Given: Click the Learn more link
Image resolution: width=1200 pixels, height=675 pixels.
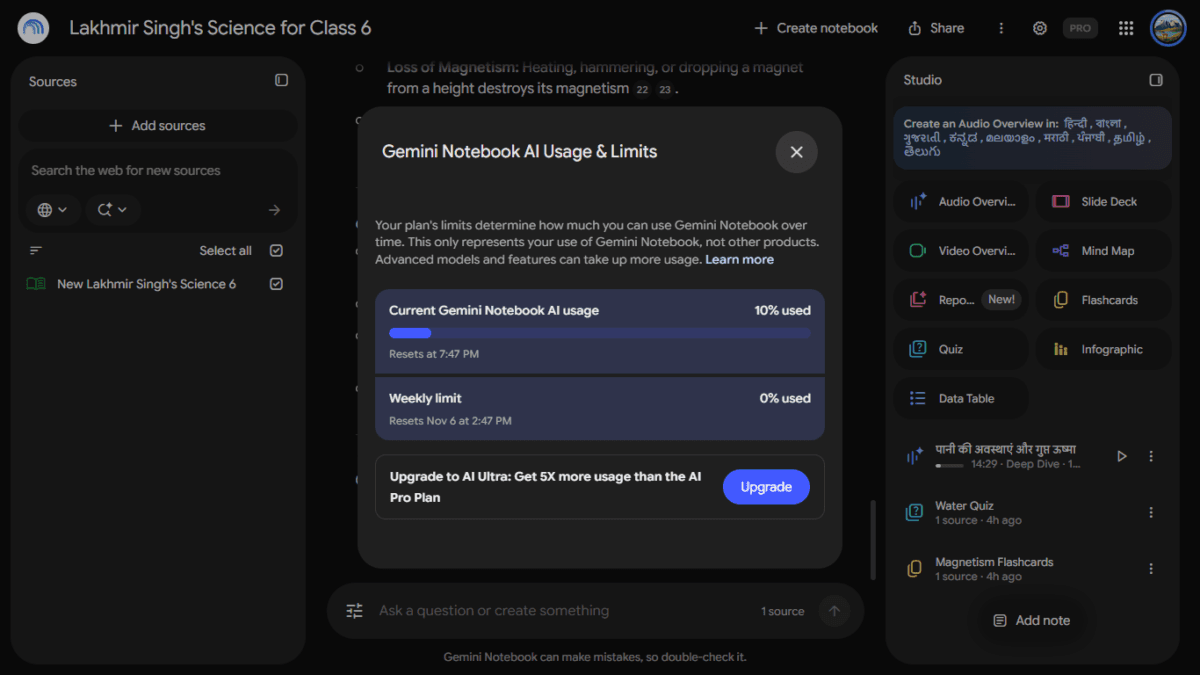Looking at the screenshot, I should point(739,259).
